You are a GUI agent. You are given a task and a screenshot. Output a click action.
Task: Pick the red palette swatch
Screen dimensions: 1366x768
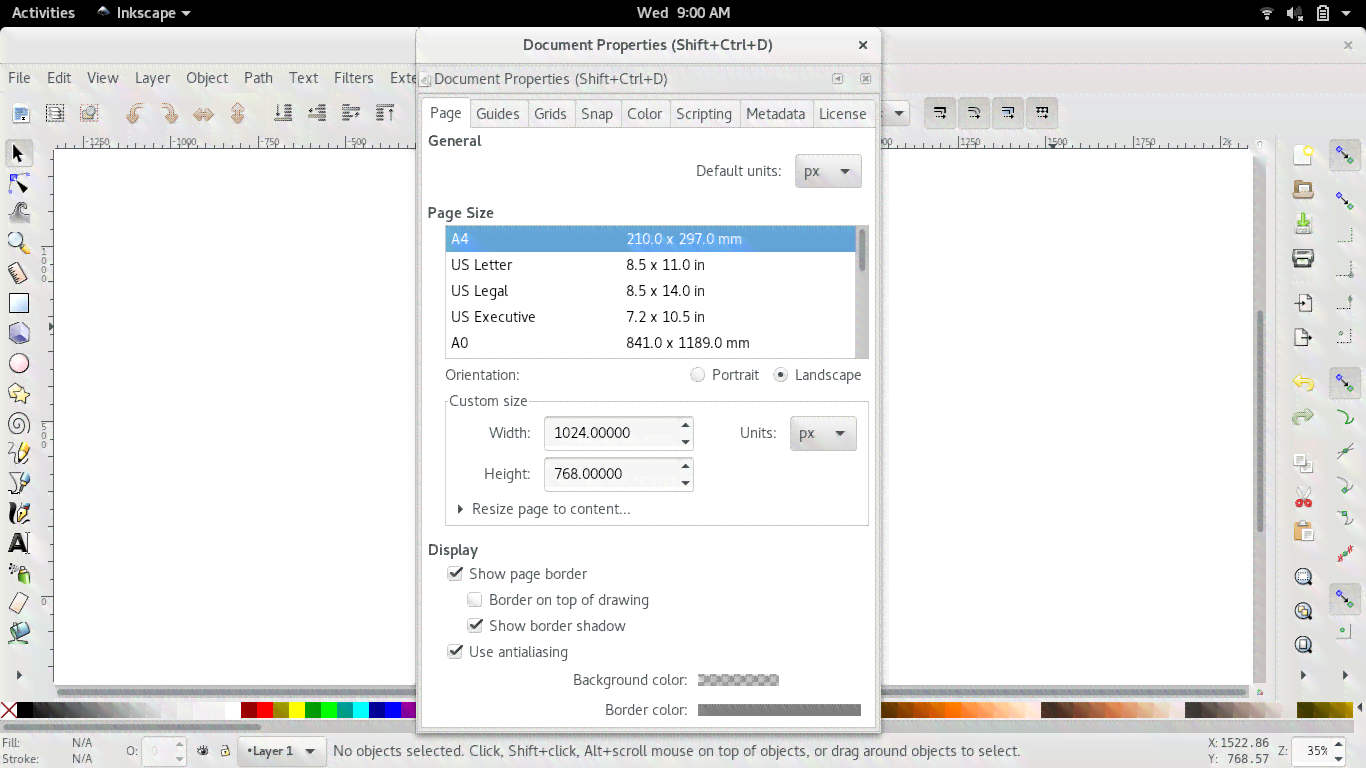[265, 710]
